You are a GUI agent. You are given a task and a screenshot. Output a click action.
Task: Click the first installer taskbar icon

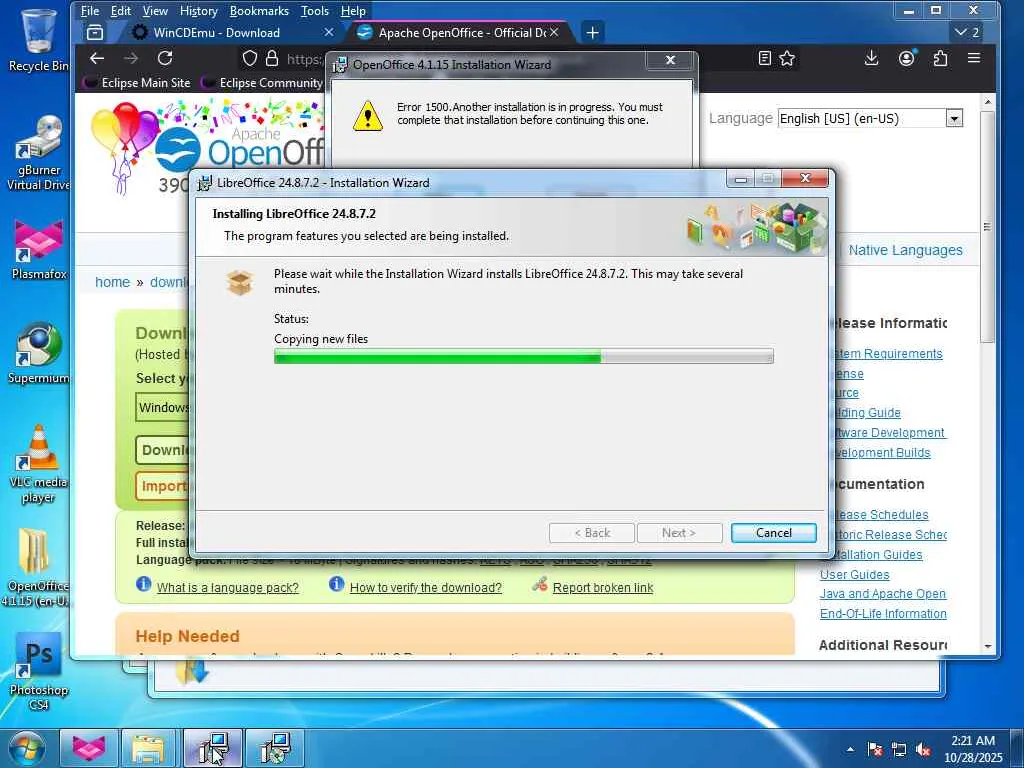[x=212, y=748]
